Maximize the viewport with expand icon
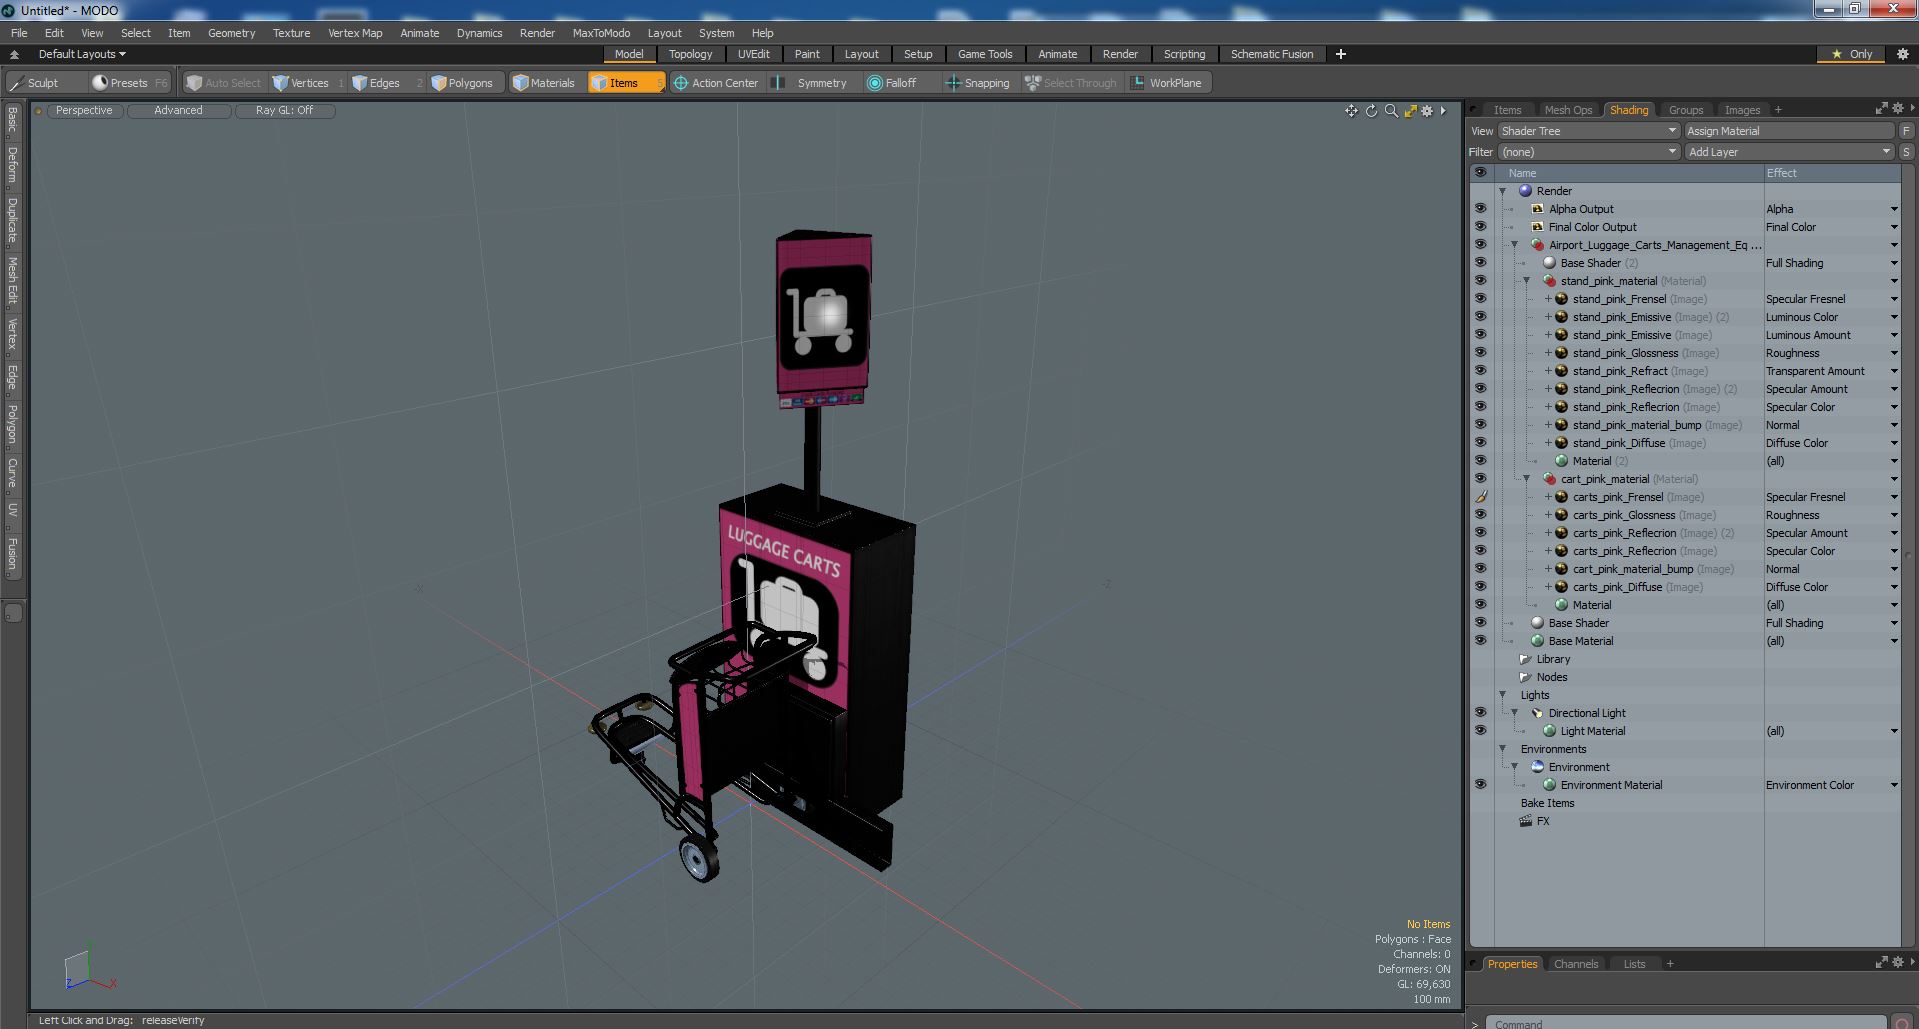 point(1410,111)
